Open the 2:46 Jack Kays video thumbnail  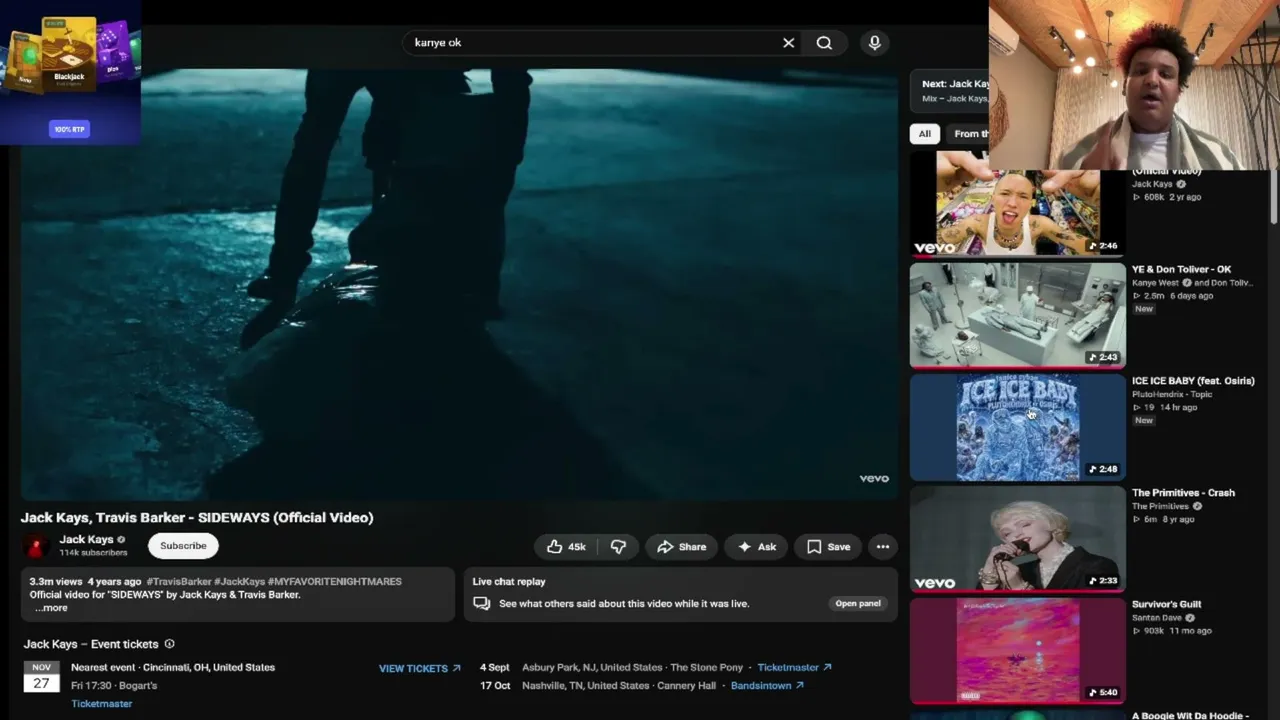tap(1017, 204)
